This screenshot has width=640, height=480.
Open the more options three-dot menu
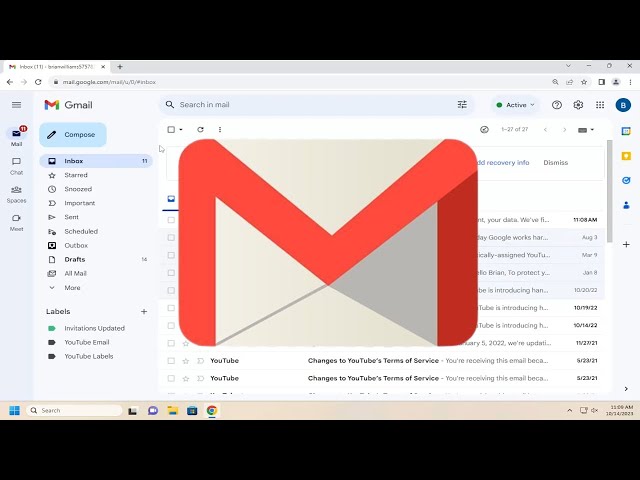pos(220,129)
